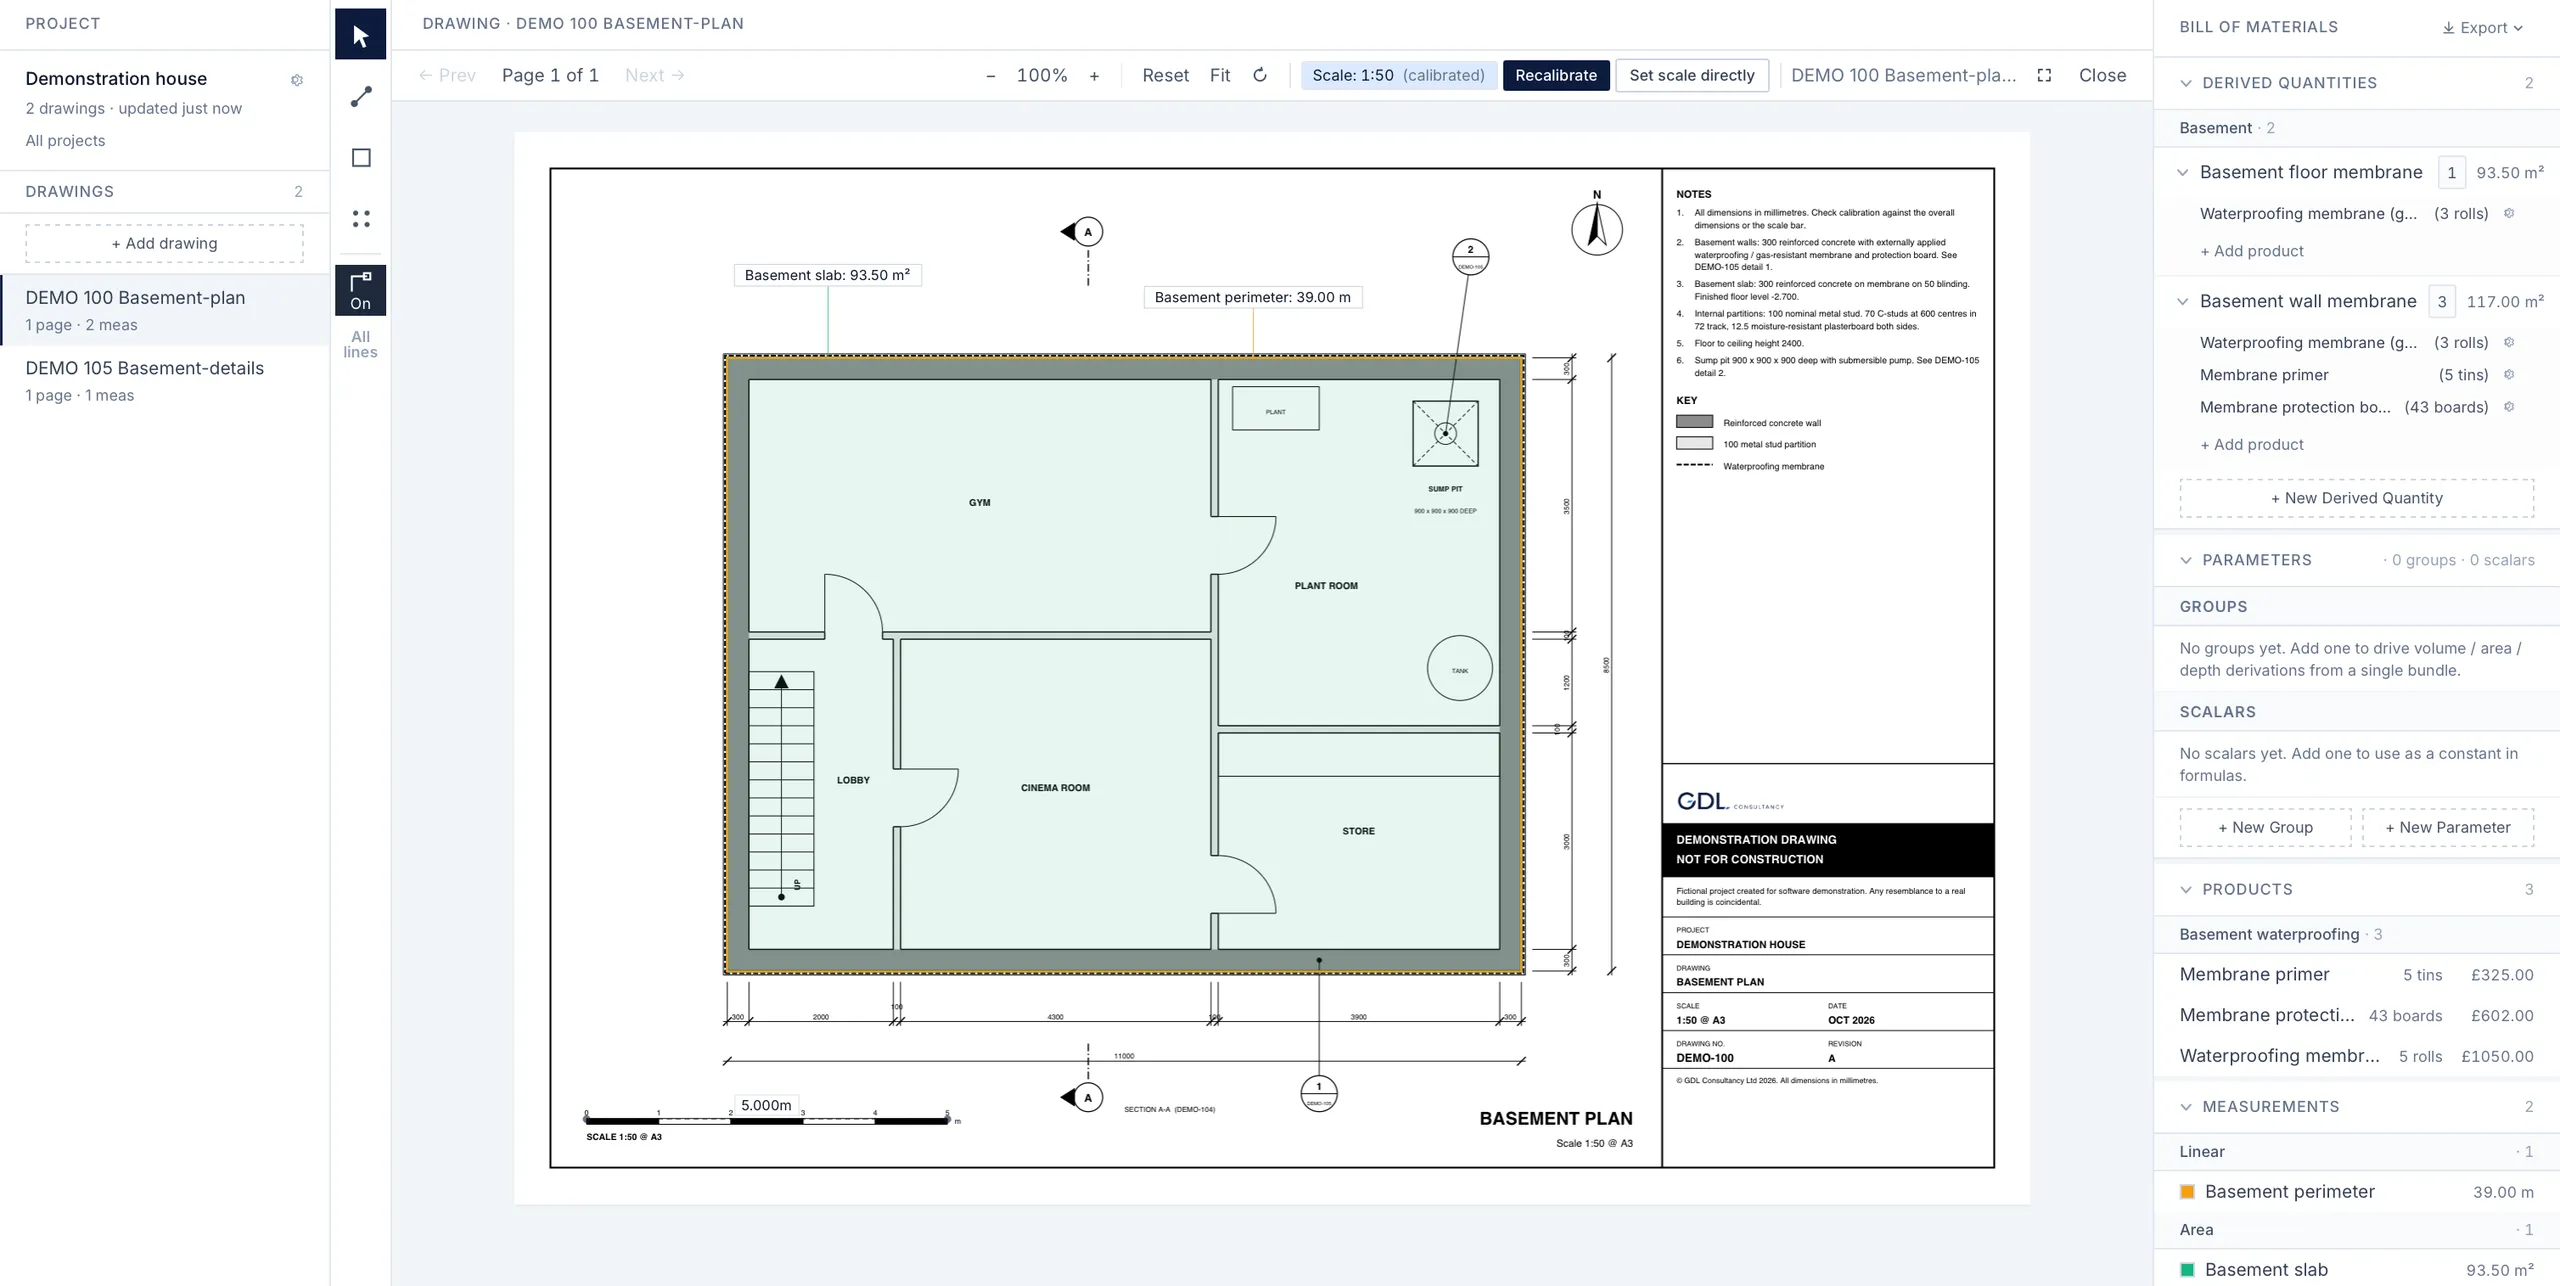Screen dimensions: 2560x1286
Task: Click the rotate drawing icon
Action: [1260, 75]
